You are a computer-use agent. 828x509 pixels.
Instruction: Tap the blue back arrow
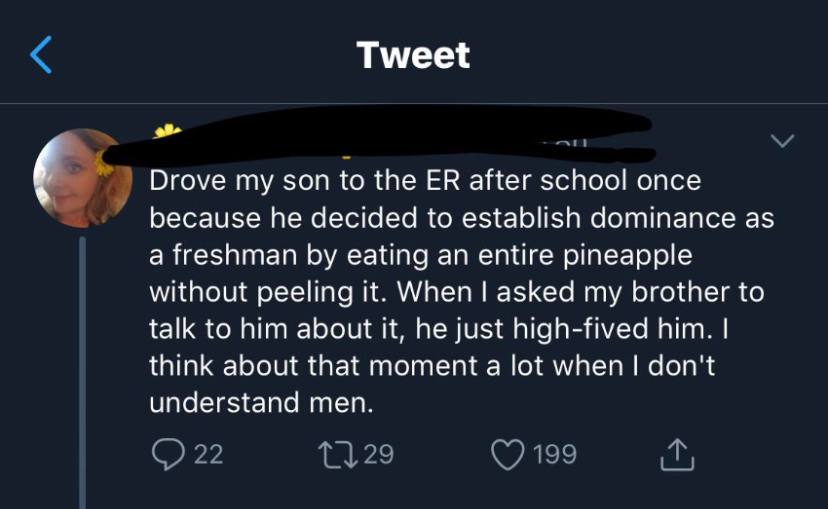[41, 55]
